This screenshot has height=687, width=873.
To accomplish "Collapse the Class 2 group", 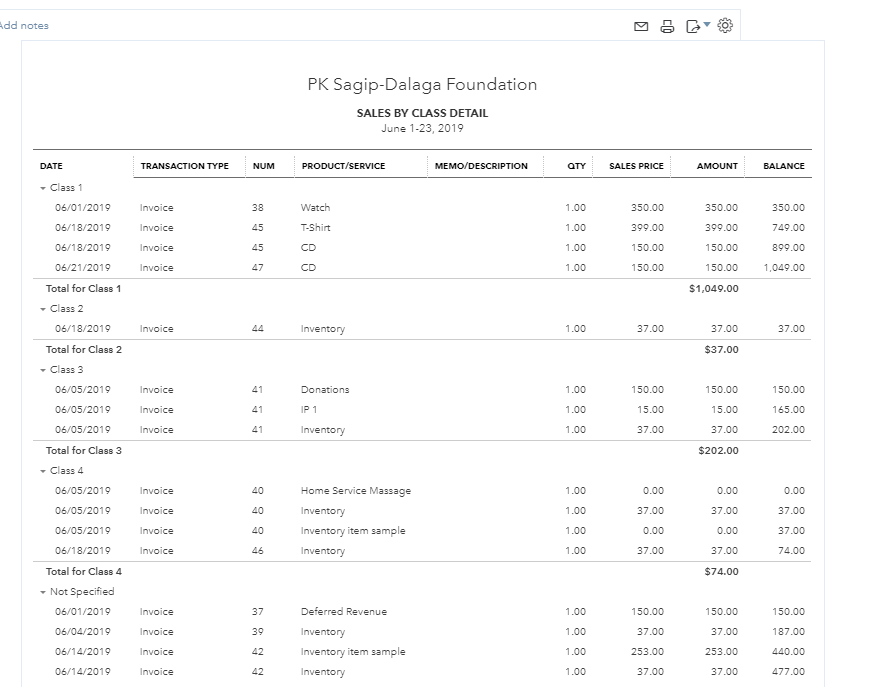I will click(x=43, y=309).
